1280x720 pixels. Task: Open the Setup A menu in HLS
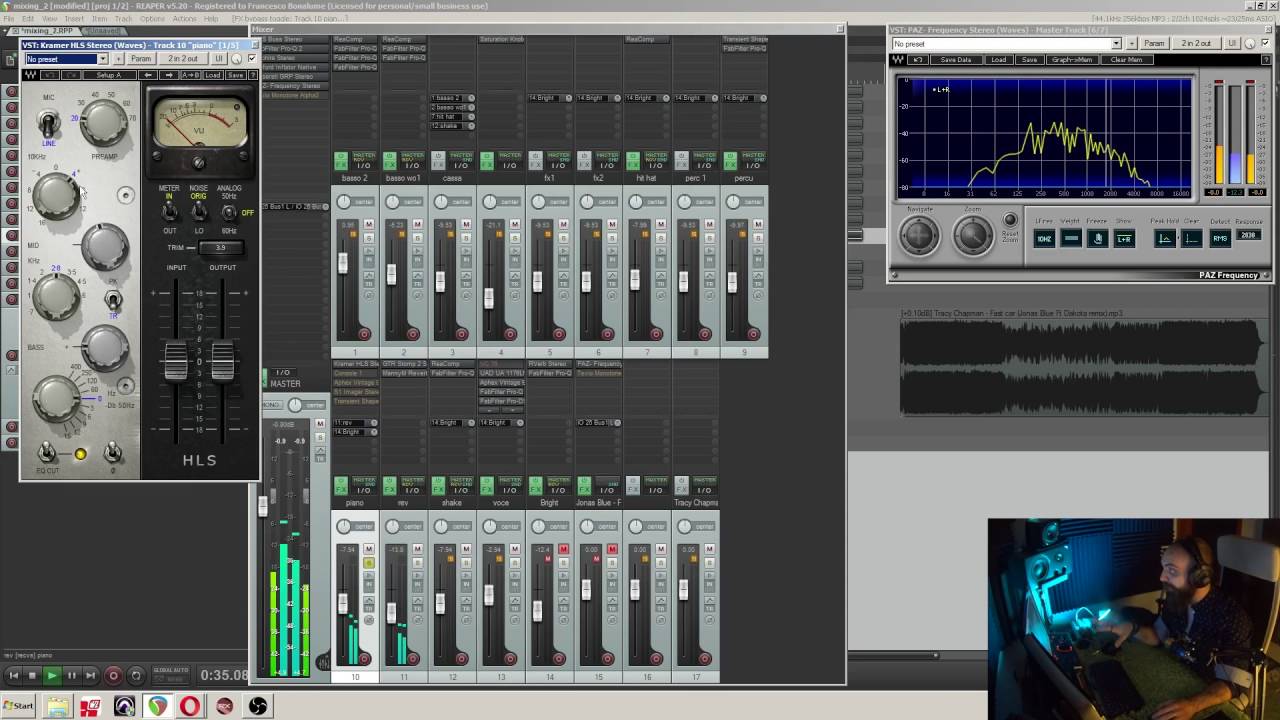click(108, 75)
